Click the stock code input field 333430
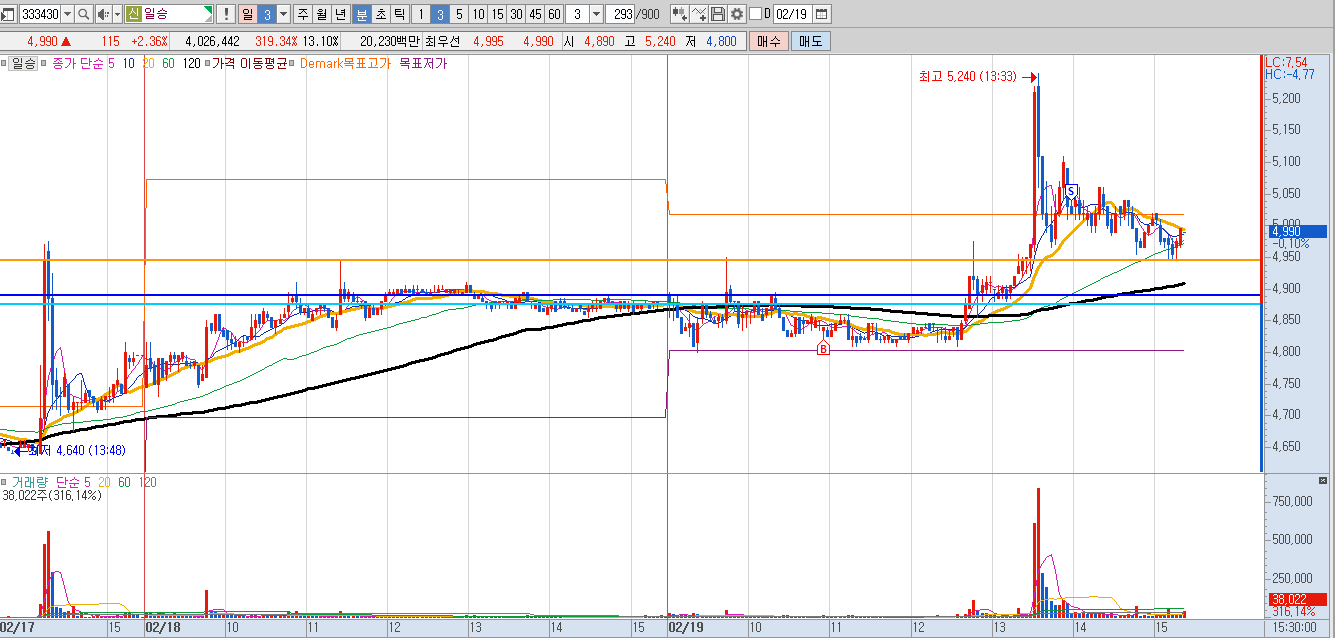This screenshot has height=638, width=1335. tap(40, 14)
